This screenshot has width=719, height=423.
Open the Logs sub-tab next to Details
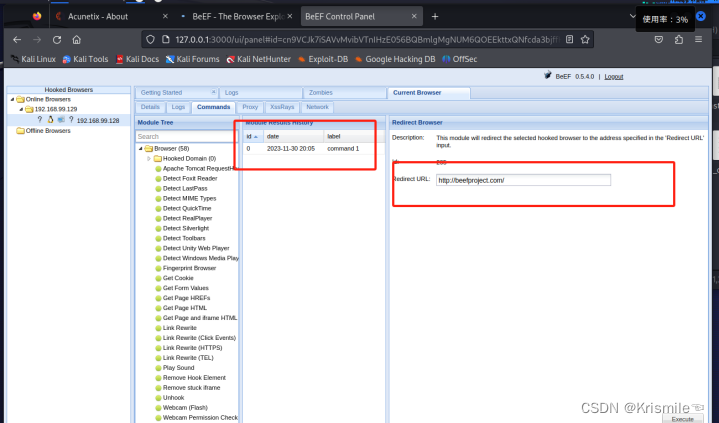tap(178, 107)
